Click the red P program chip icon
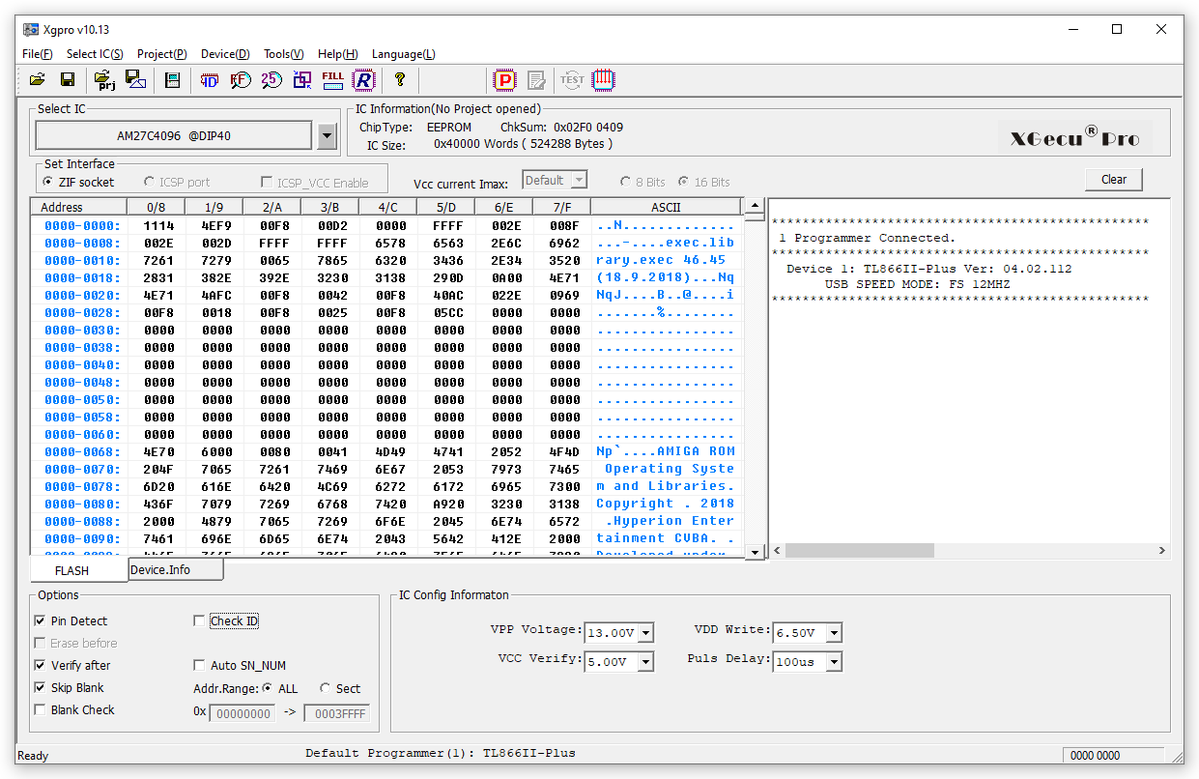 [x=505, y=80]
